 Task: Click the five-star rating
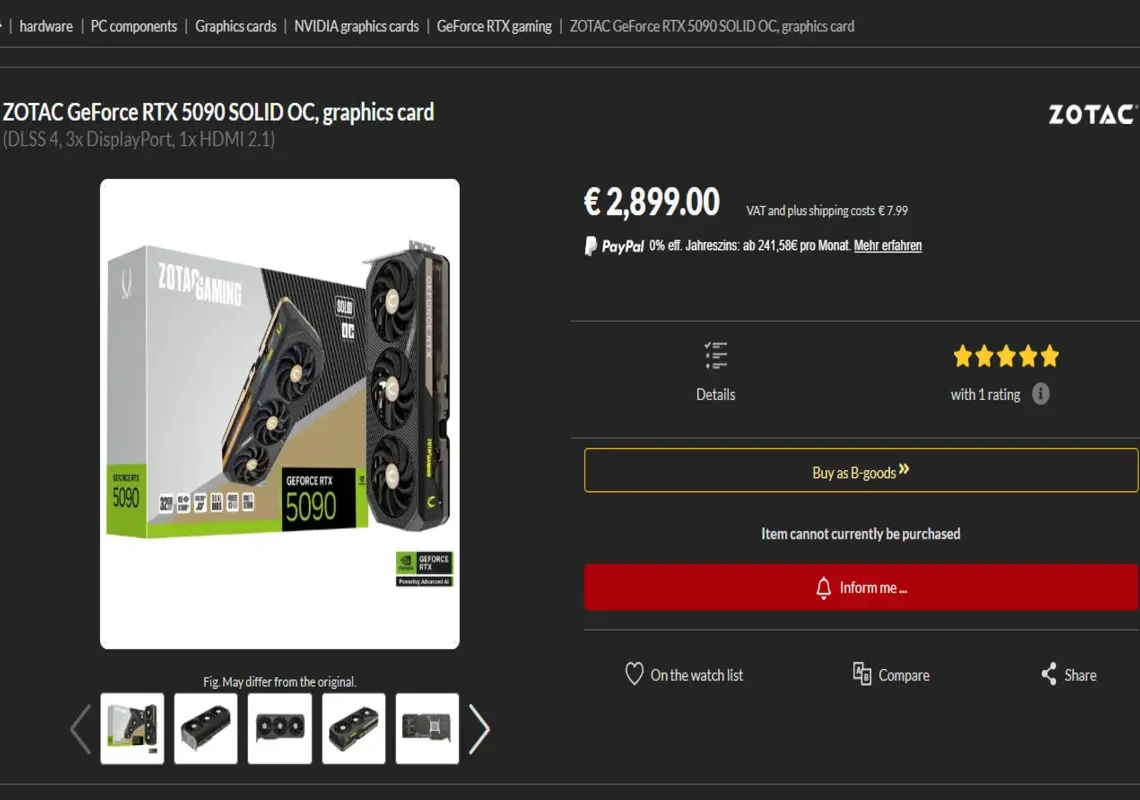tap(1006, 356)
